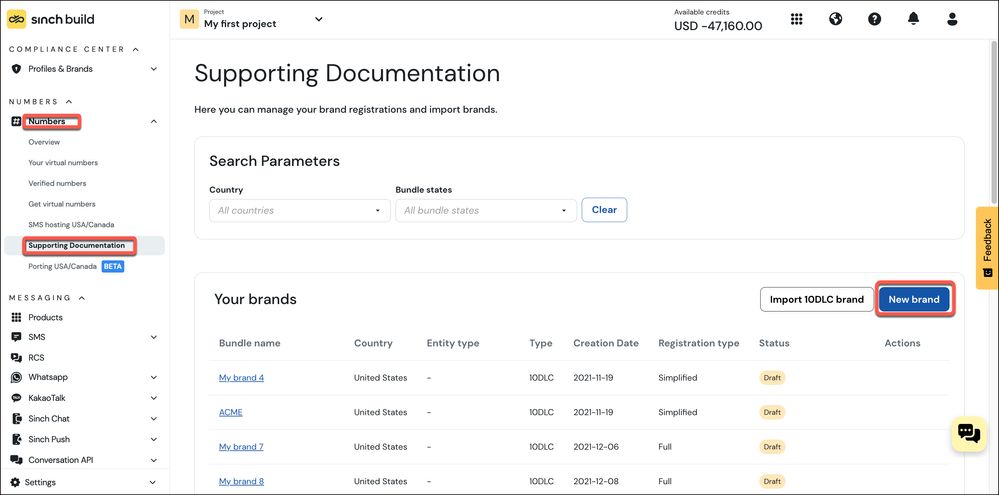Expand the Settings menu chevron
Image resolution: width=999 pixels, height=495 pixels.
(x=154, y=482)
